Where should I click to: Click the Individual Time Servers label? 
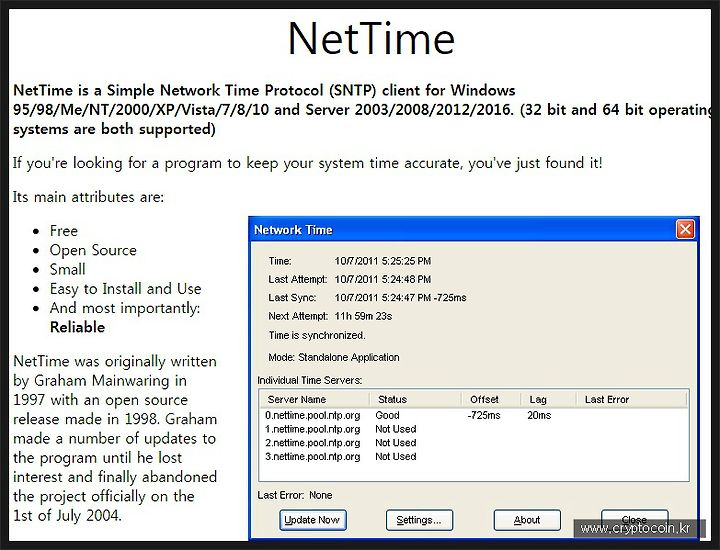click(x=309, y=381)
